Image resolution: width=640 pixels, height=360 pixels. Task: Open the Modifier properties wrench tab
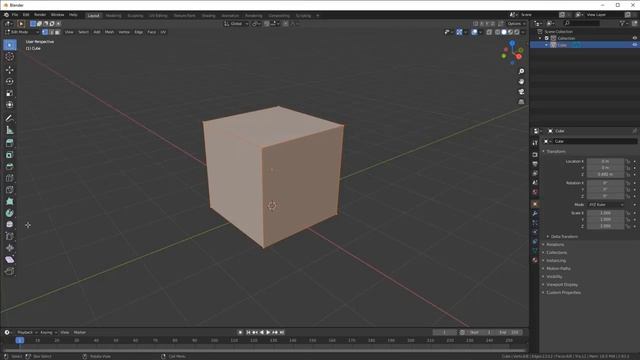tap(535, 213)
